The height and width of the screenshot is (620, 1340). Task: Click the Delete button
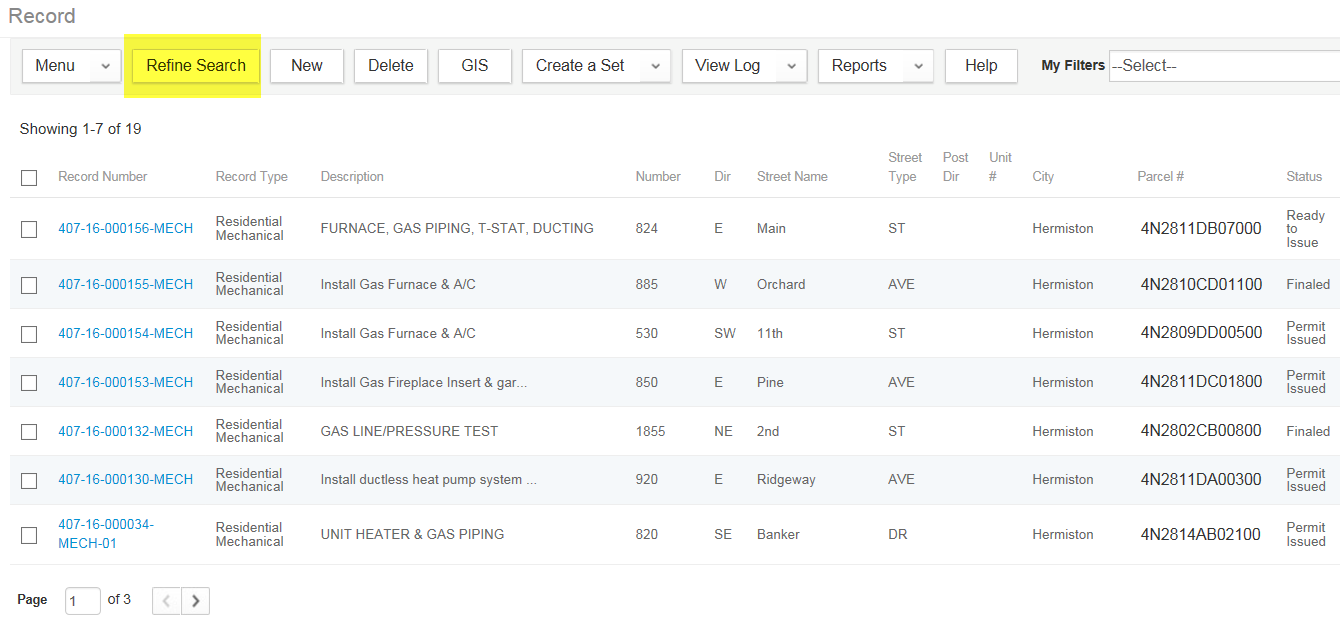point(390,66)
